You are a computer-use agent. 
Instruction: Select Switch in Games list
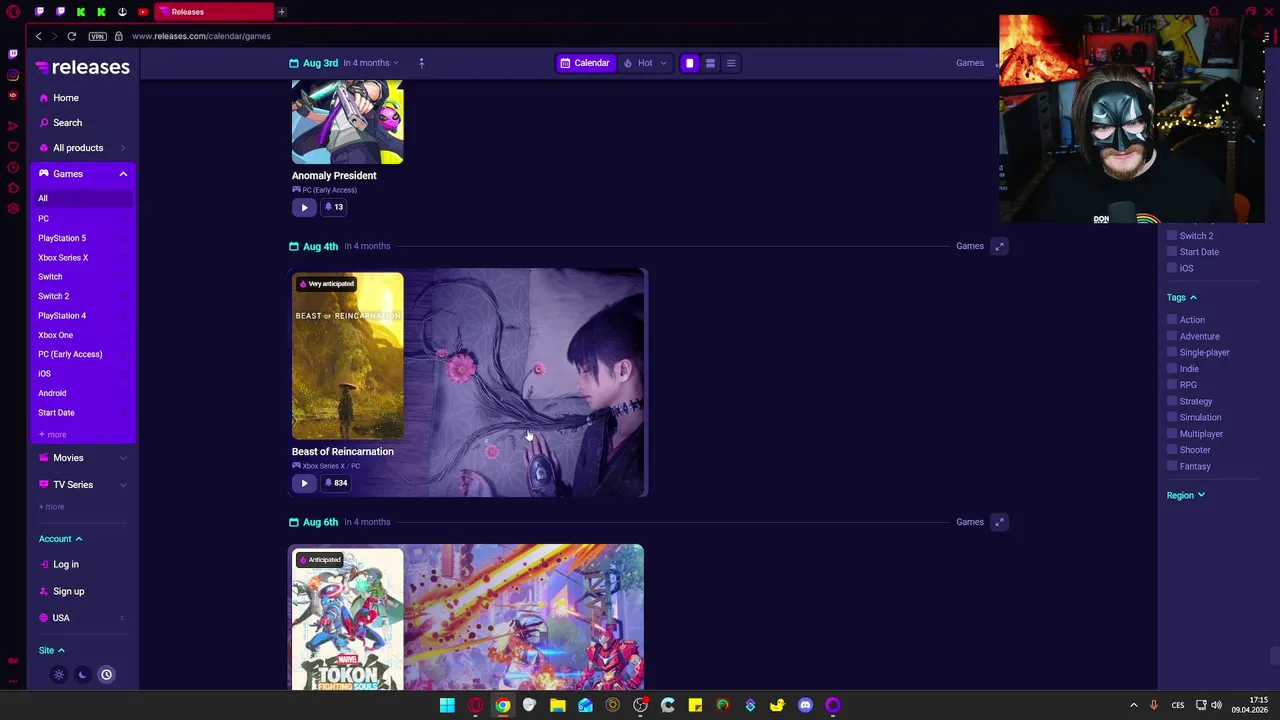50,277
